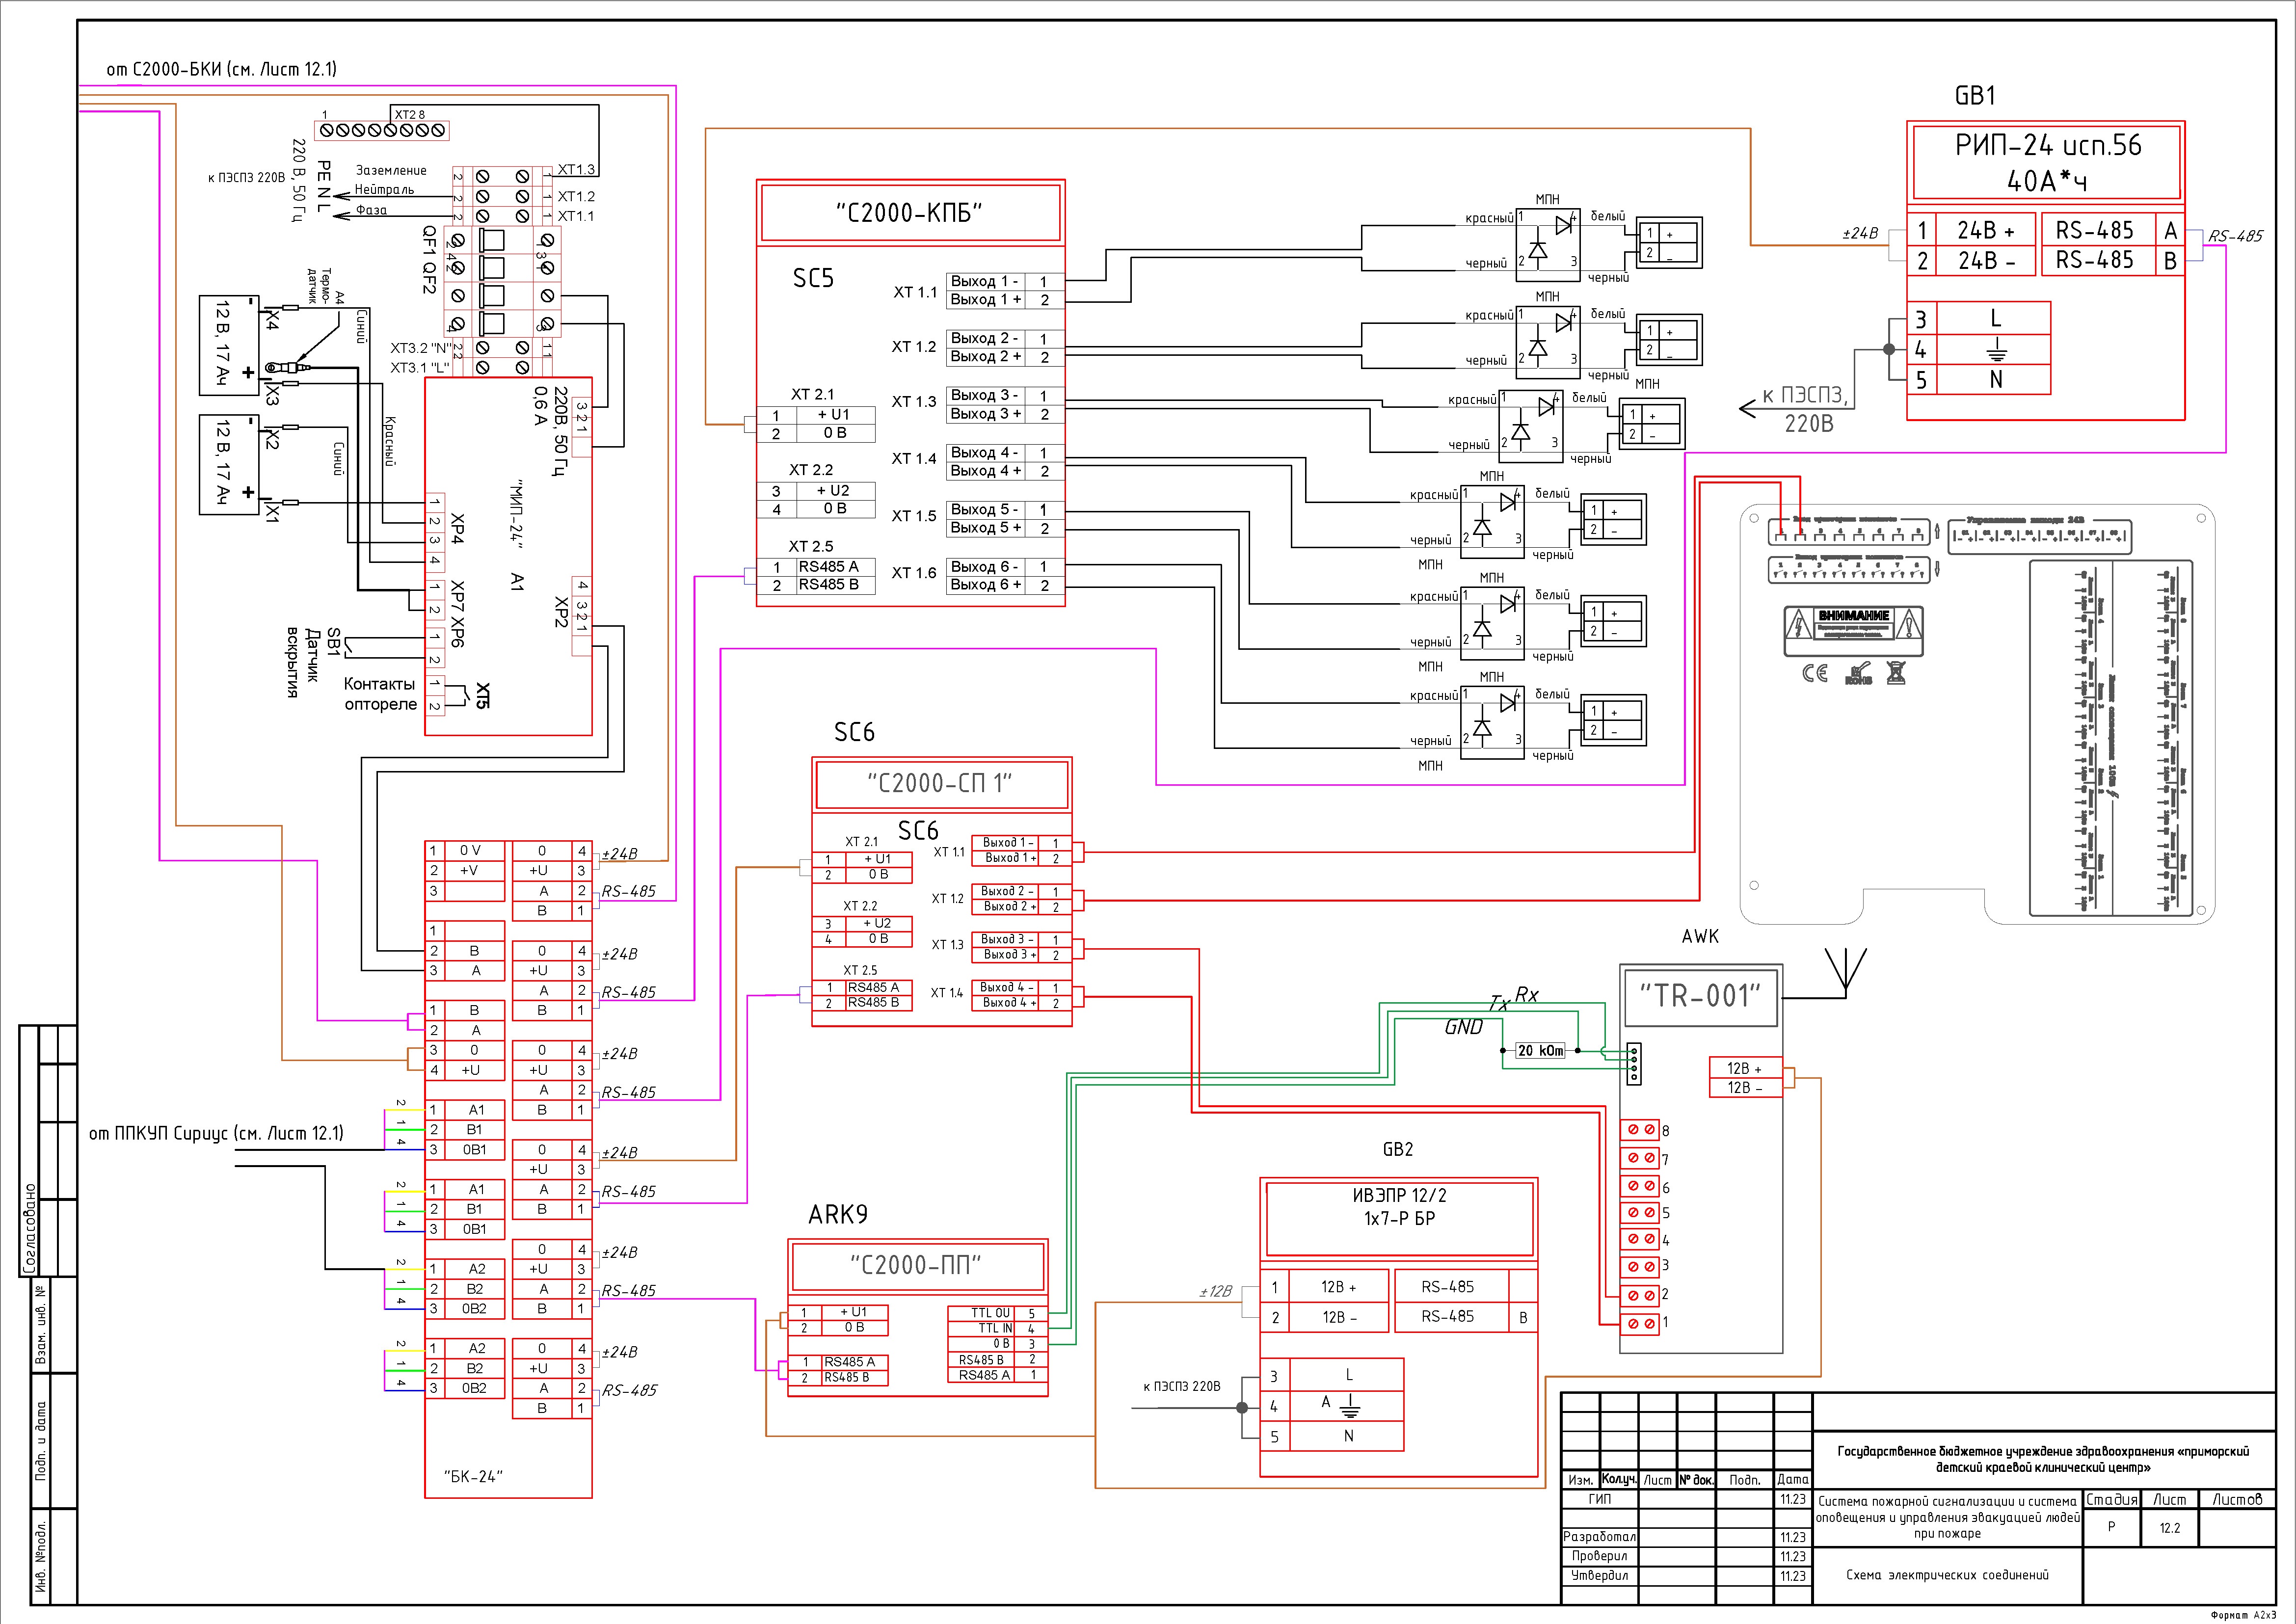This screenshot has width=2296, height=1624.
Task: Click the Датчик вскрытия label
Action: click(x=302, y=662)
